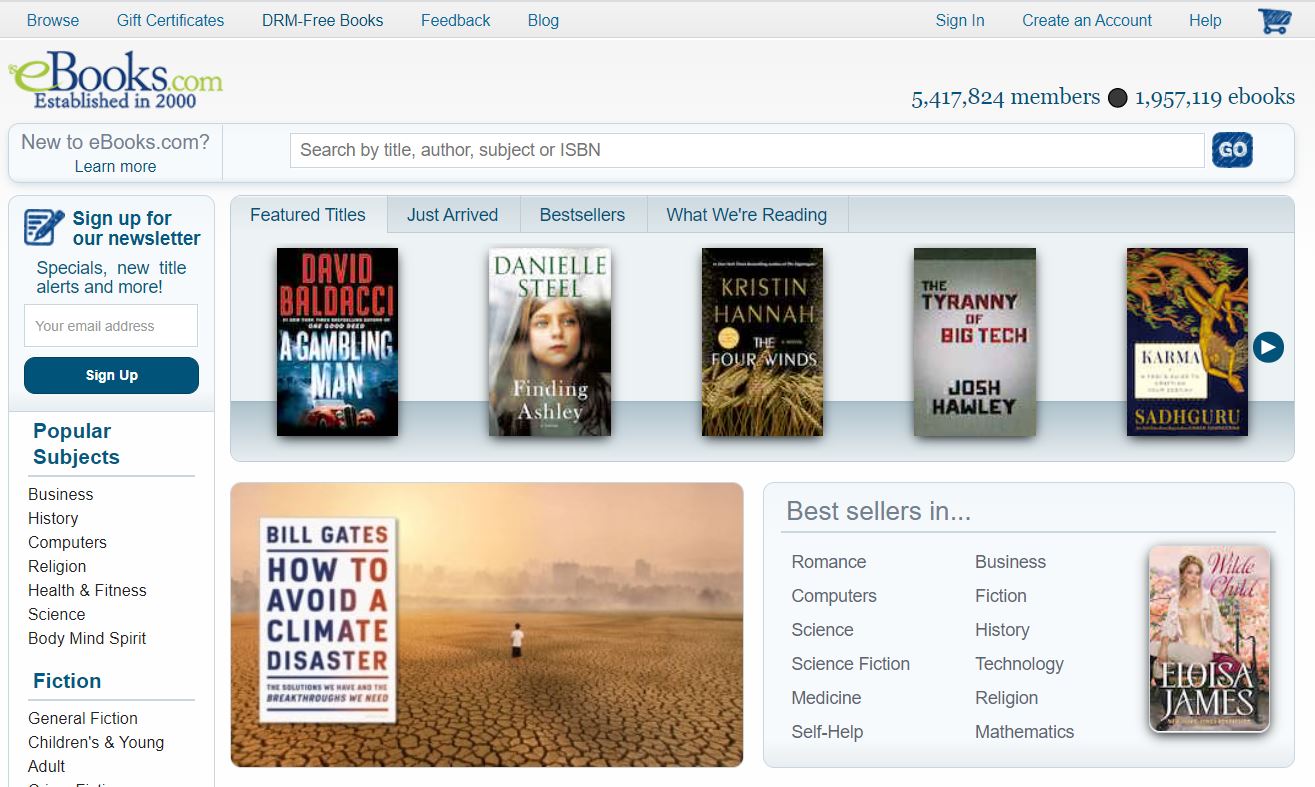This screenshot has height=787, width=1315.
Task: Select the Featured Titles tab
Action: pos(308,214)
